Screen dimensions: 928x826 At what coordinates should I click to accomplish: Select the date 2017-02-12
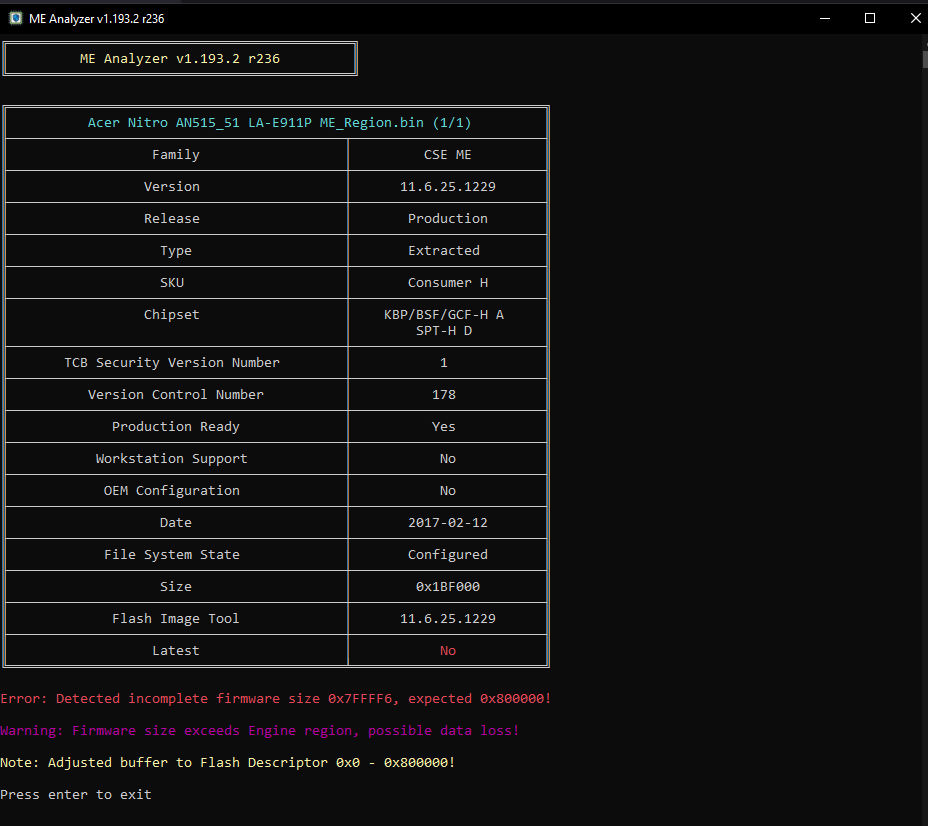pos(447,522)
